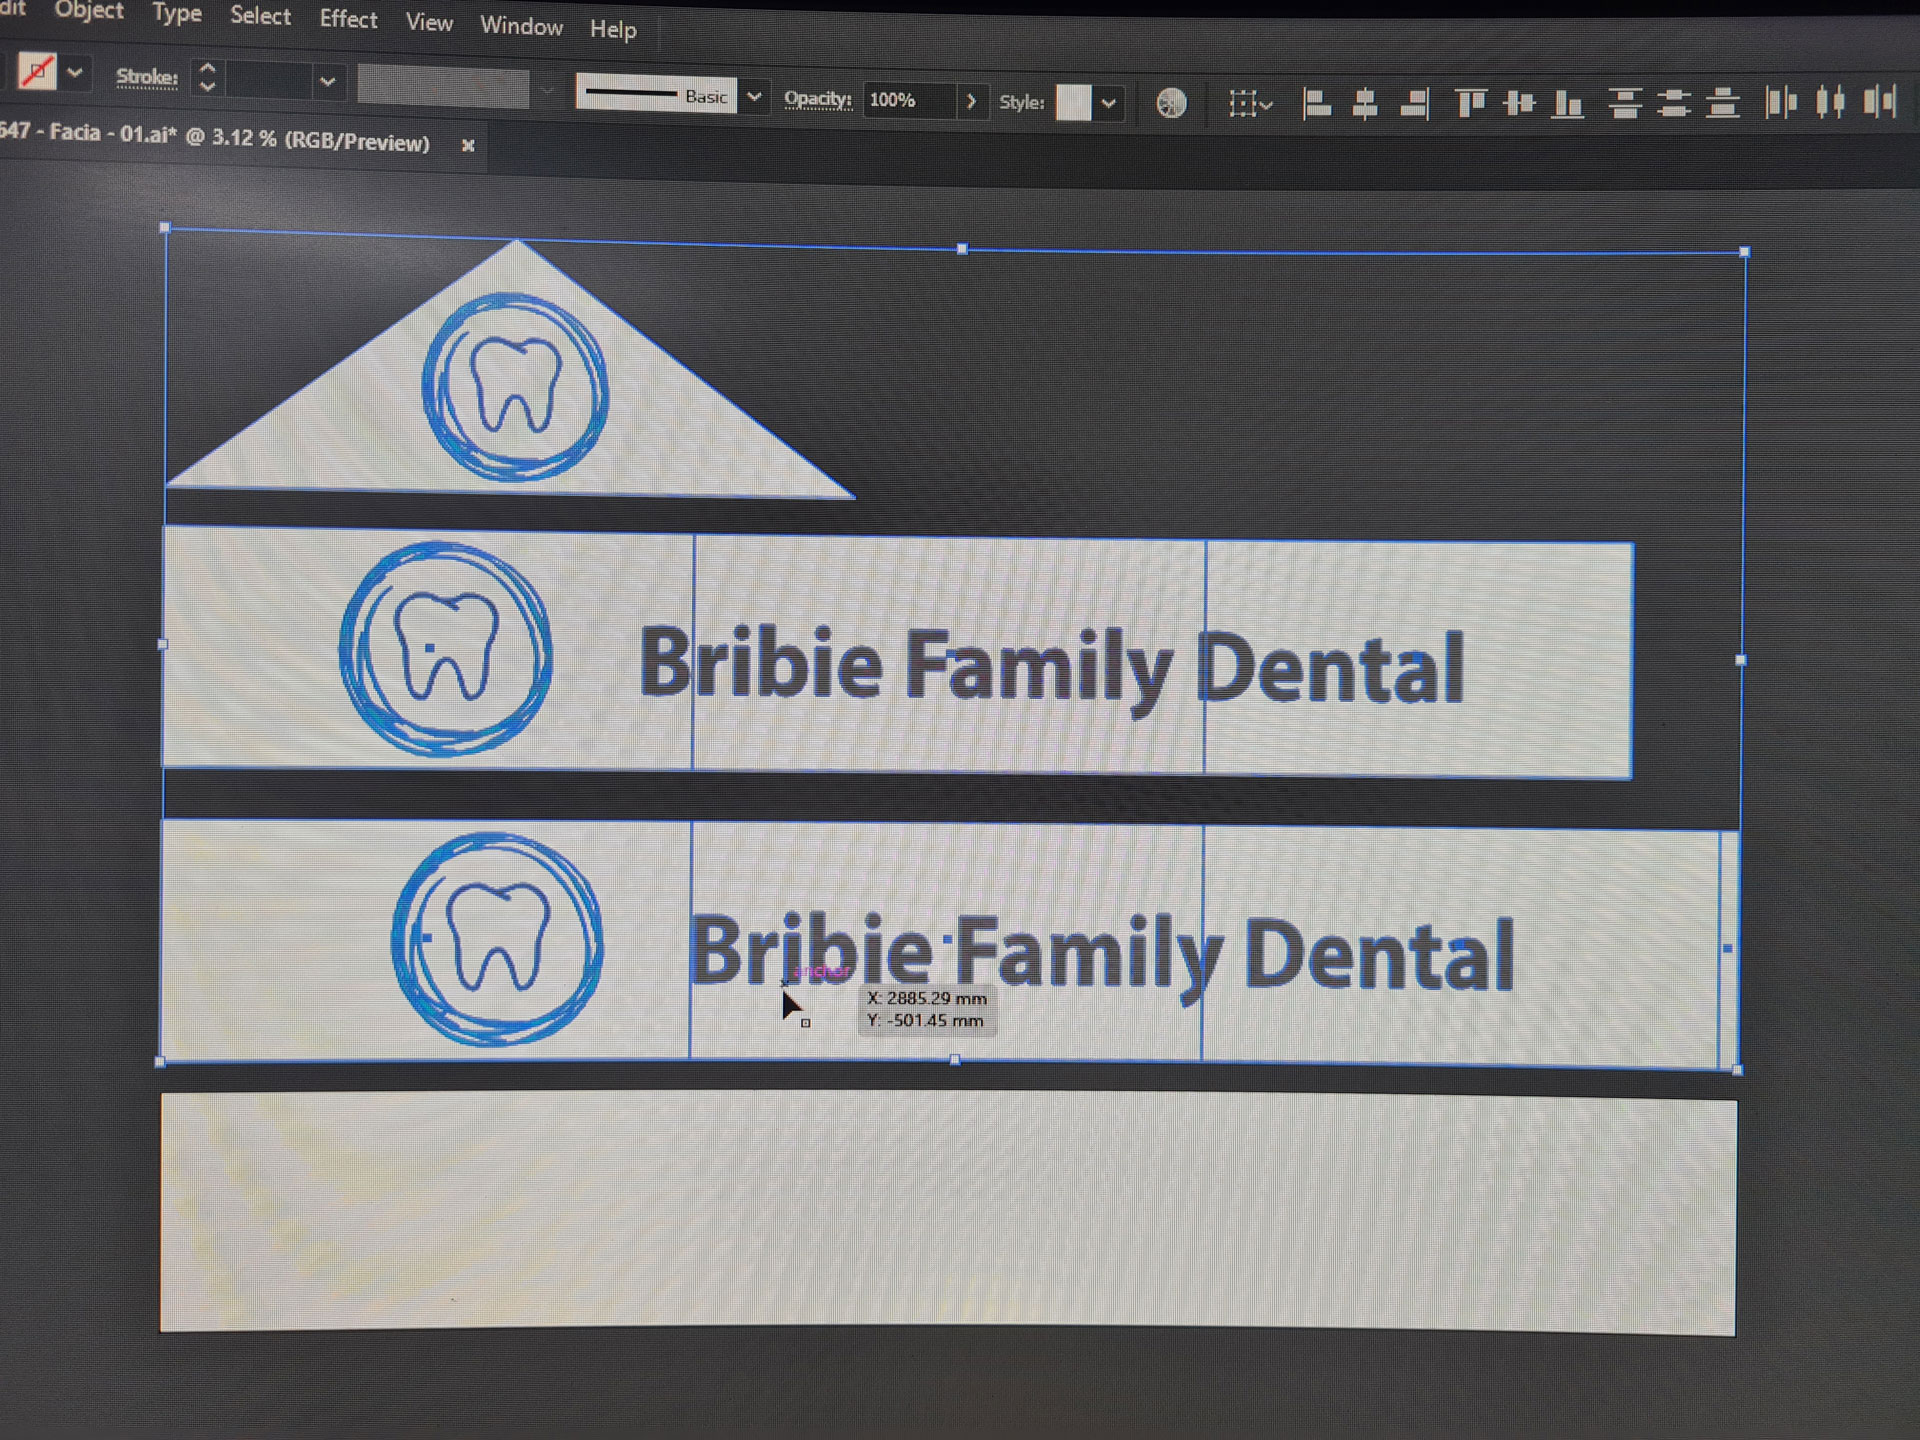Select the Facia - 01.ai document tab
This screenshot has height=1440, width=1920.
(x=214, y=137)
